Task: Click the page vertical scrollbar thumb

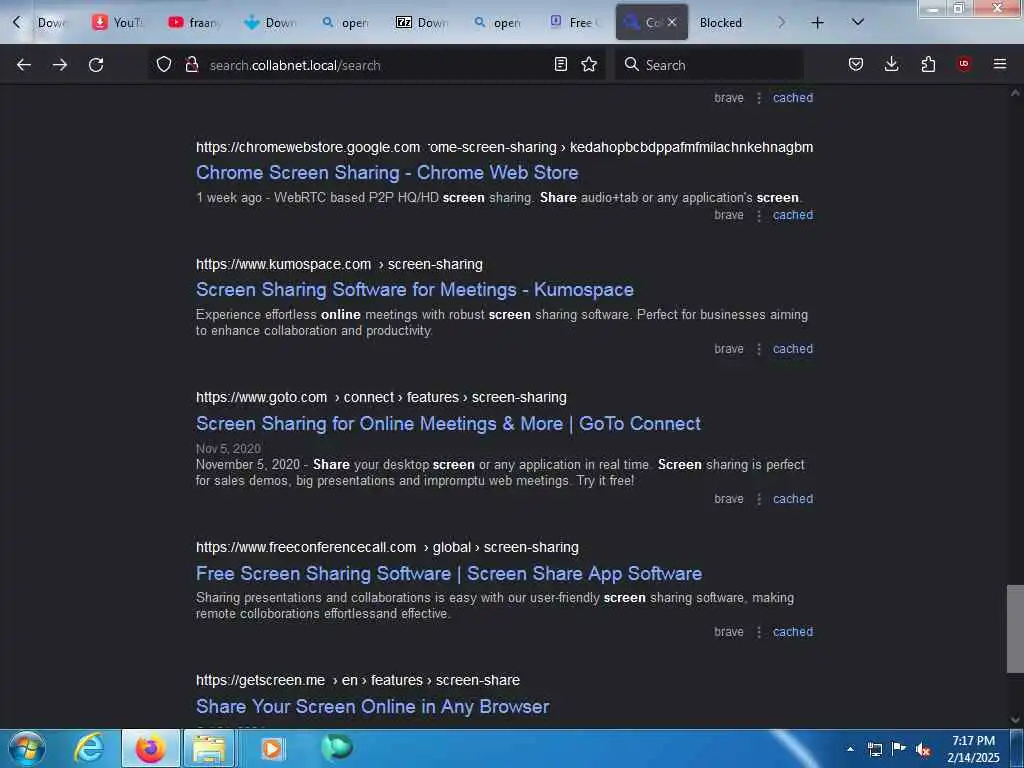Action: point(1015,628)
